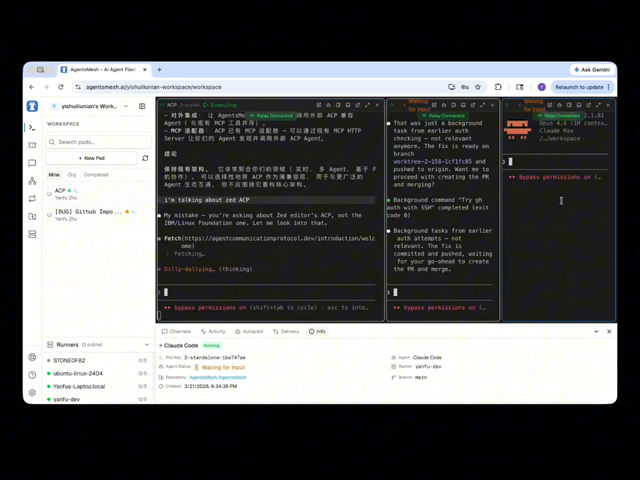Close the ACP terminal pane

coord(377,105)
